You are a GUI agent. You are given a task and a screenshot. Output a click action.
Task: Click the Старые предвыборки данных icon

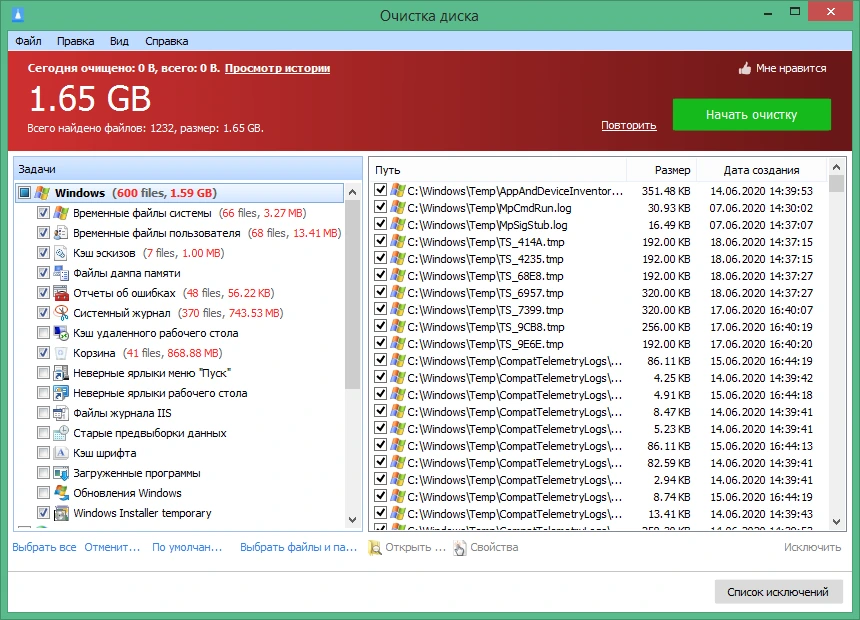click(61, 433)
